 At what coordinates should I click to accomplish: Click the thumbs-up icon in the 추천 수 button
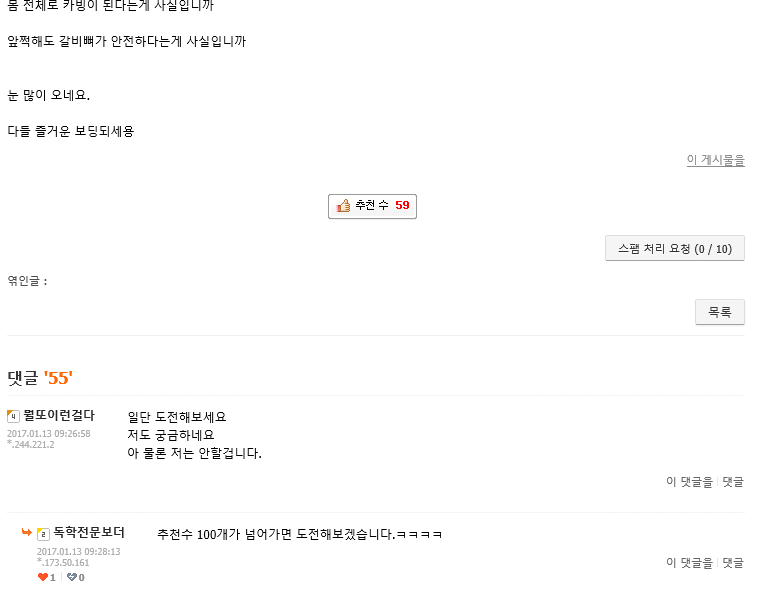(343, 205)
